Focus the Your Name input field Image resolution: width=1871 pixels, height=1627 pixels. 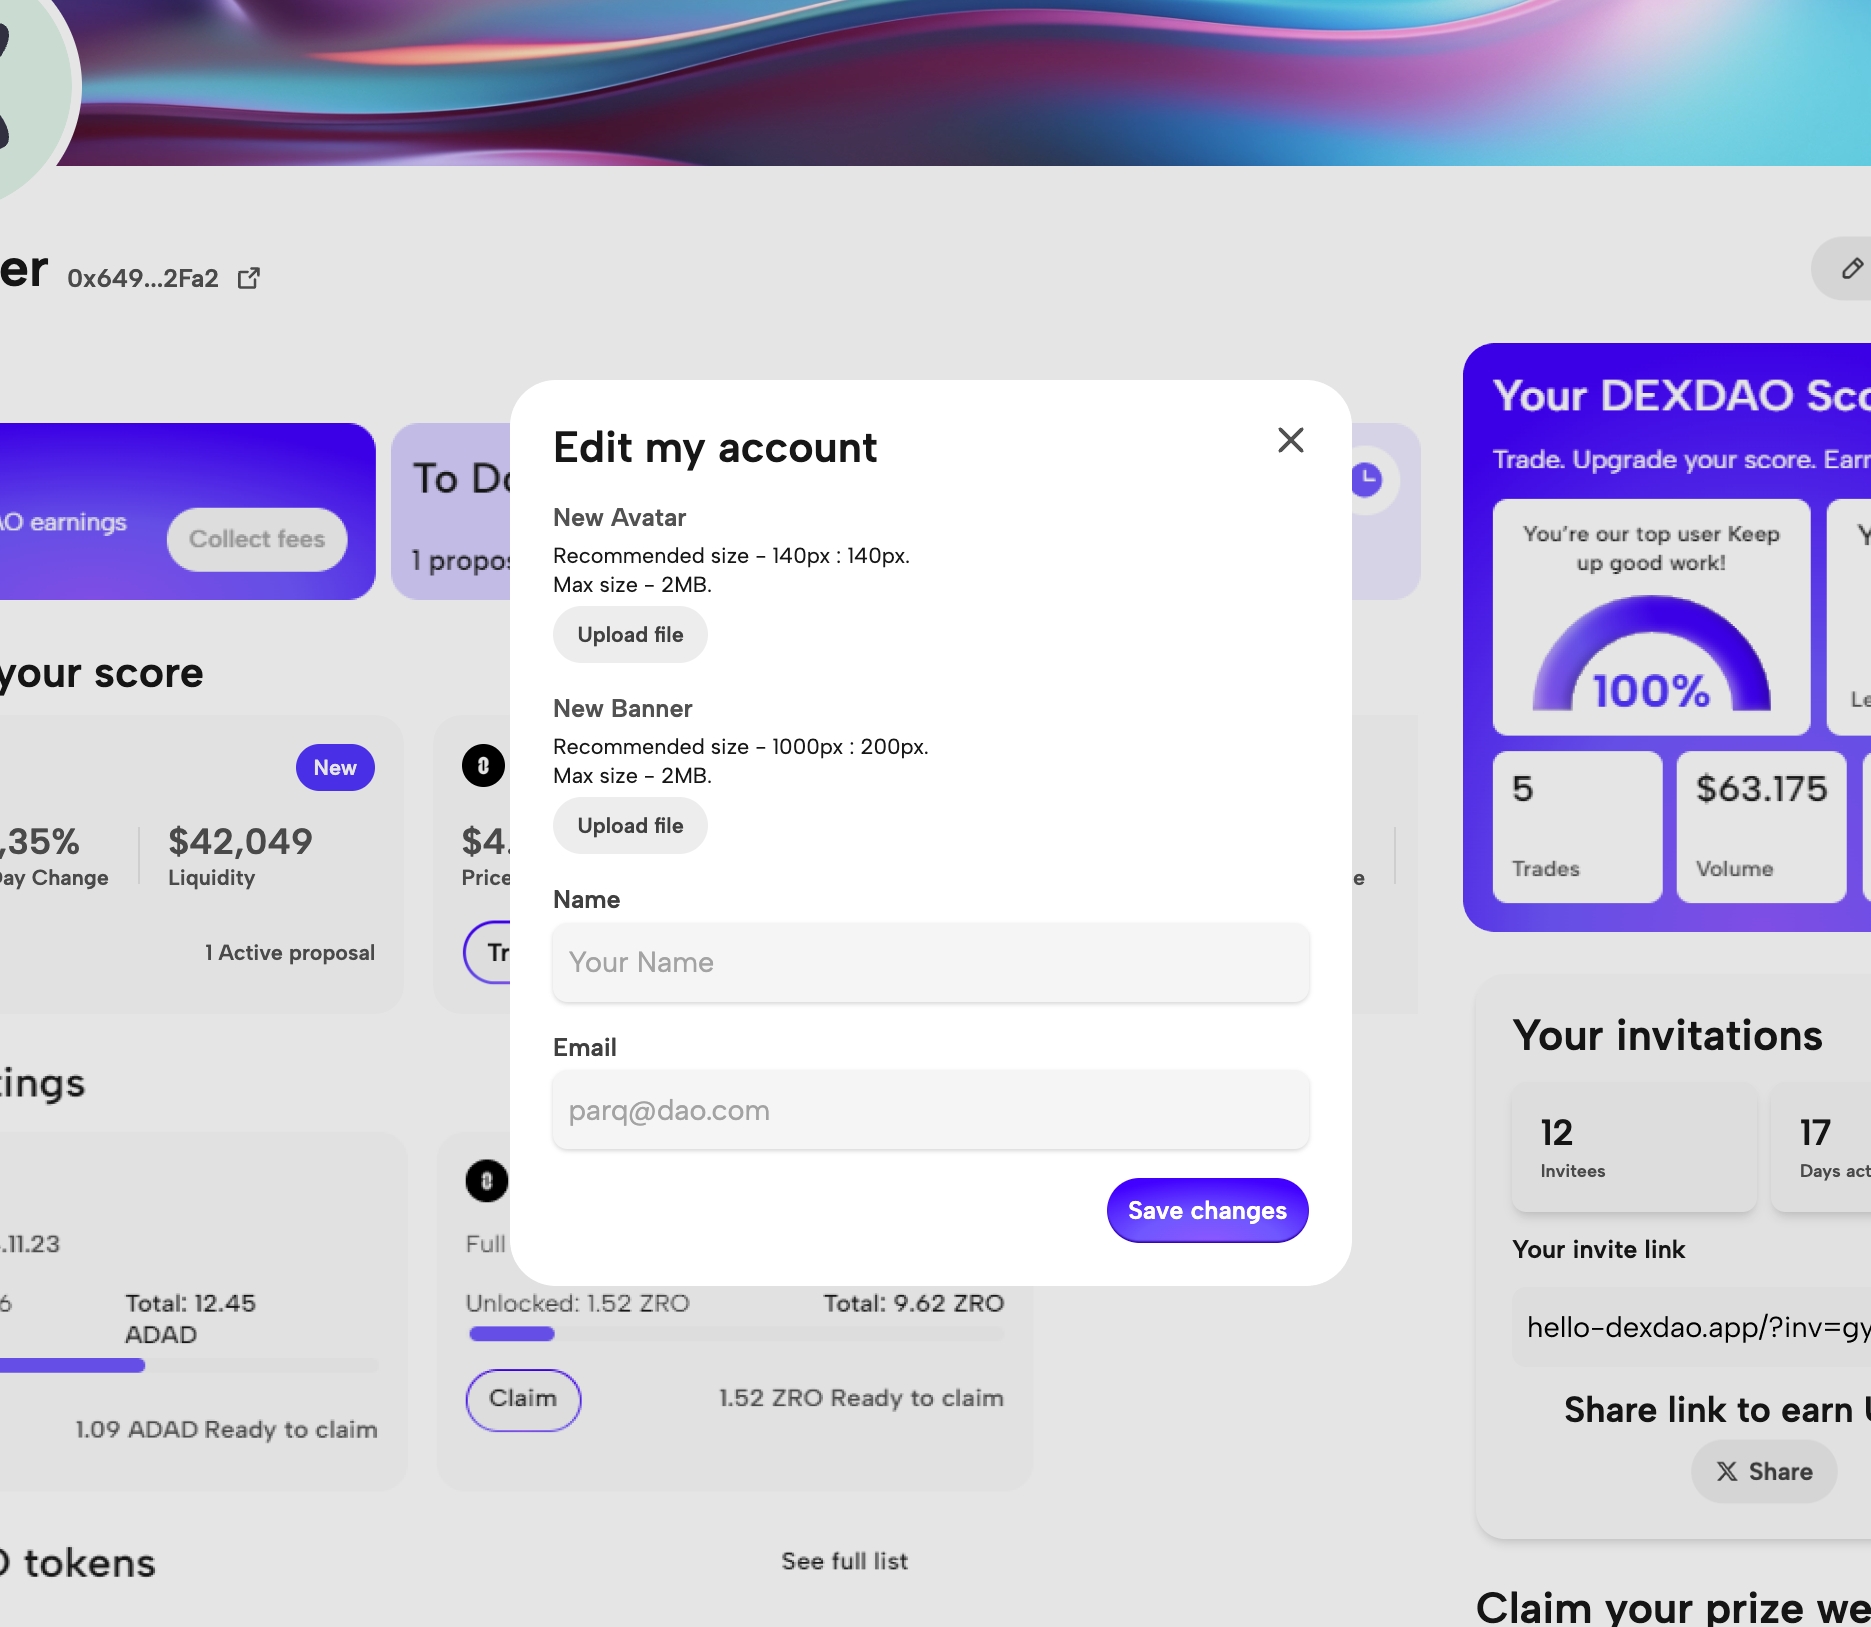[930, 962]
